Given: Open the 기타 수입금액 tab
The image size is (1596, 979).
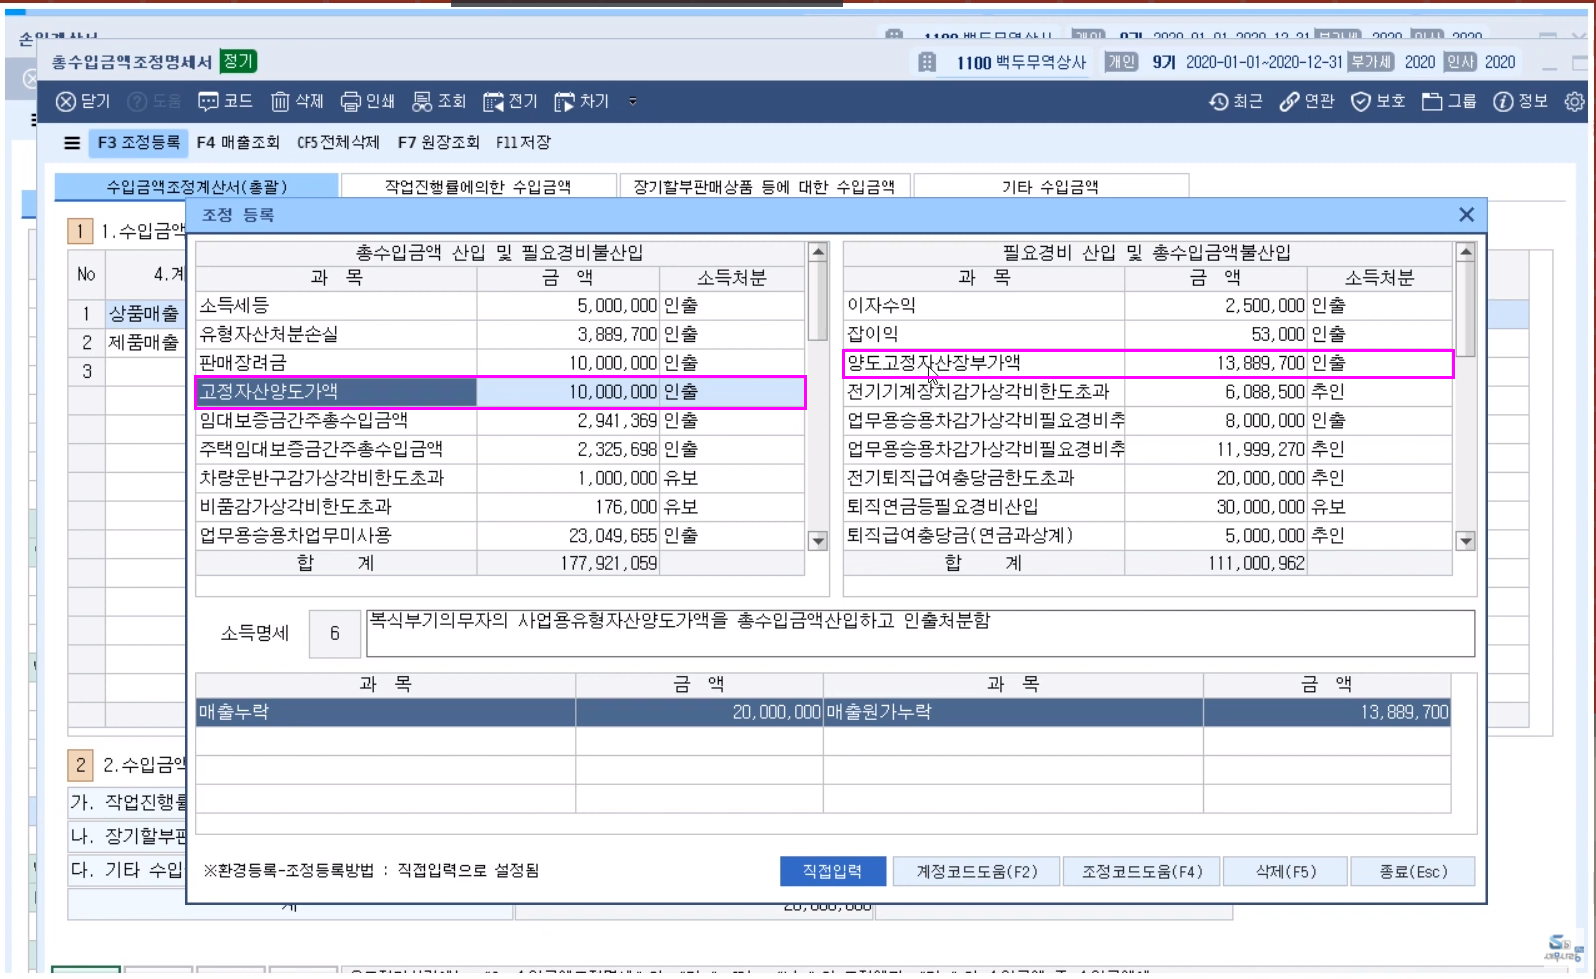Looking at the screenshot, I should (1050, 187).
